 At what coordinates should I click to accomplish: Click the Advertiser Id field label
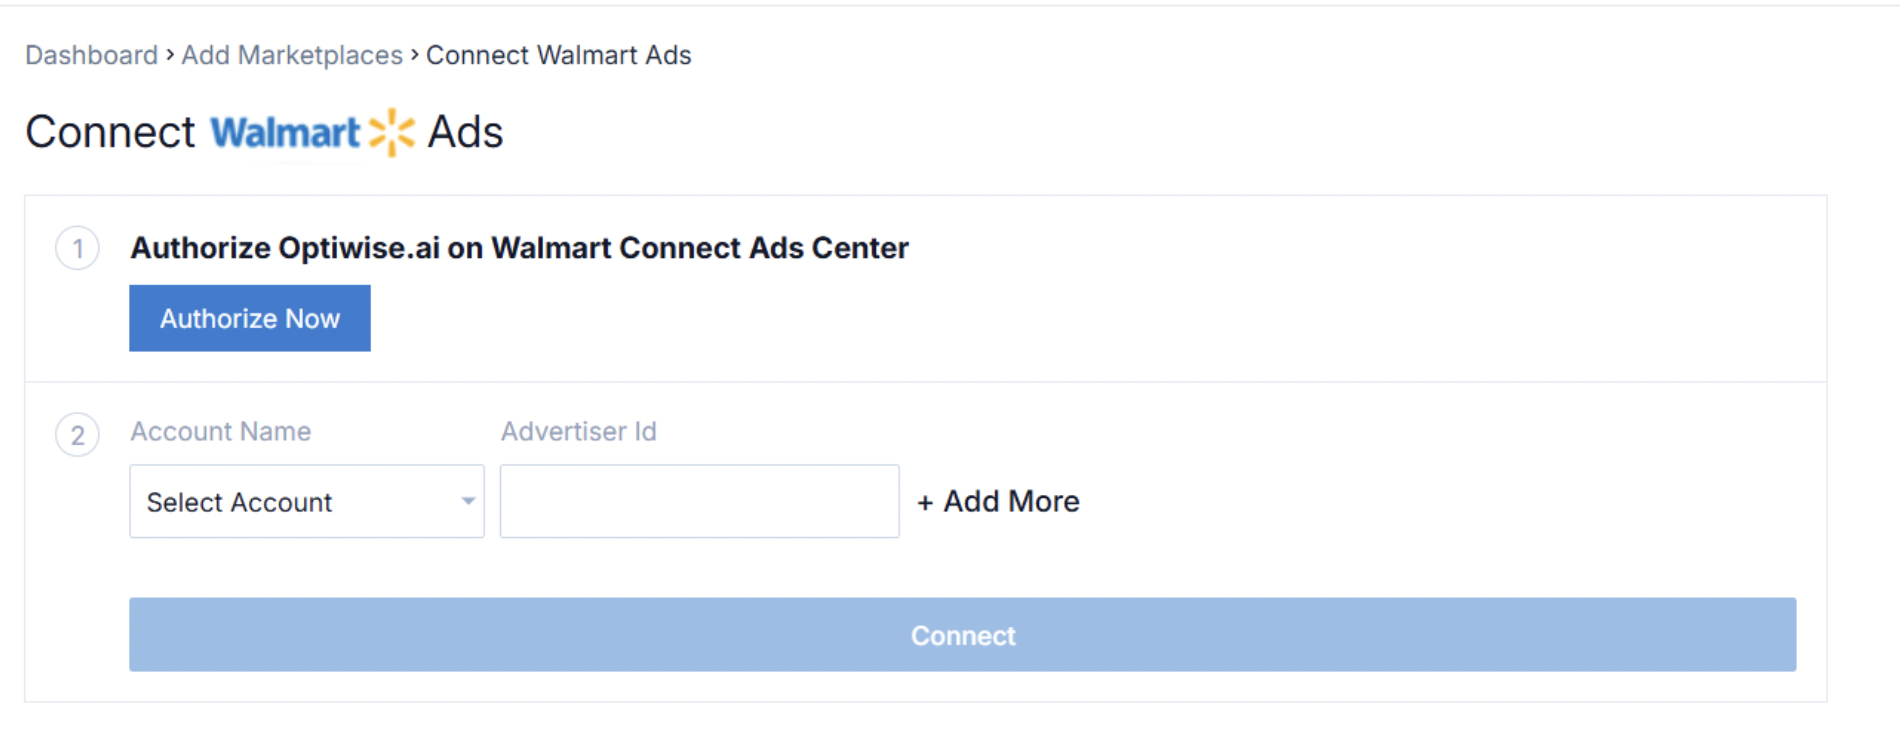click(579, 431)
